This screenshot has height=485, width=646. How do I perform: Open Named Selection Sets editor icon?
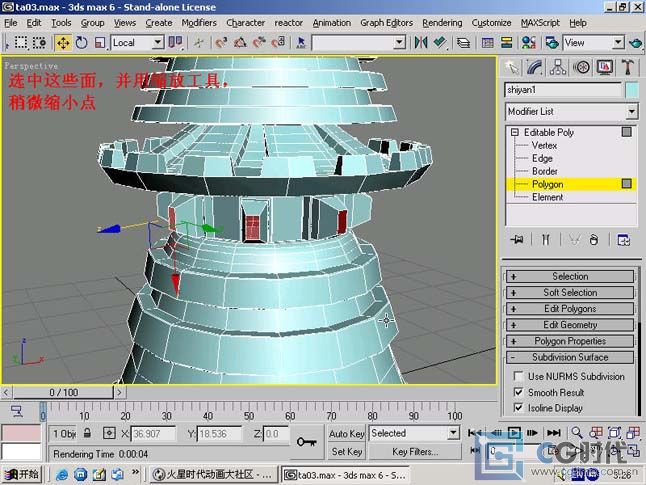point(301,42)
